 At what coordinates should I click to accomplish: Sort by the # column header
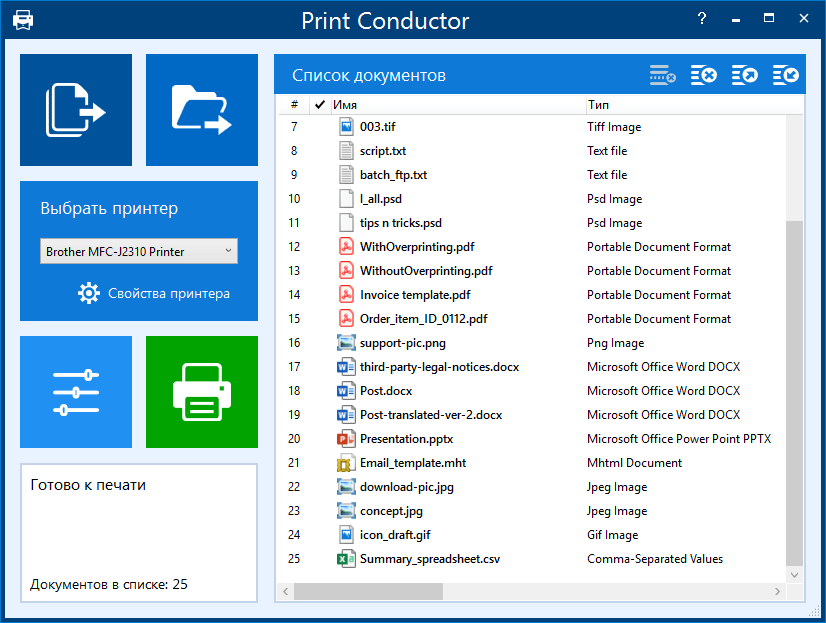tap(294, 105)
